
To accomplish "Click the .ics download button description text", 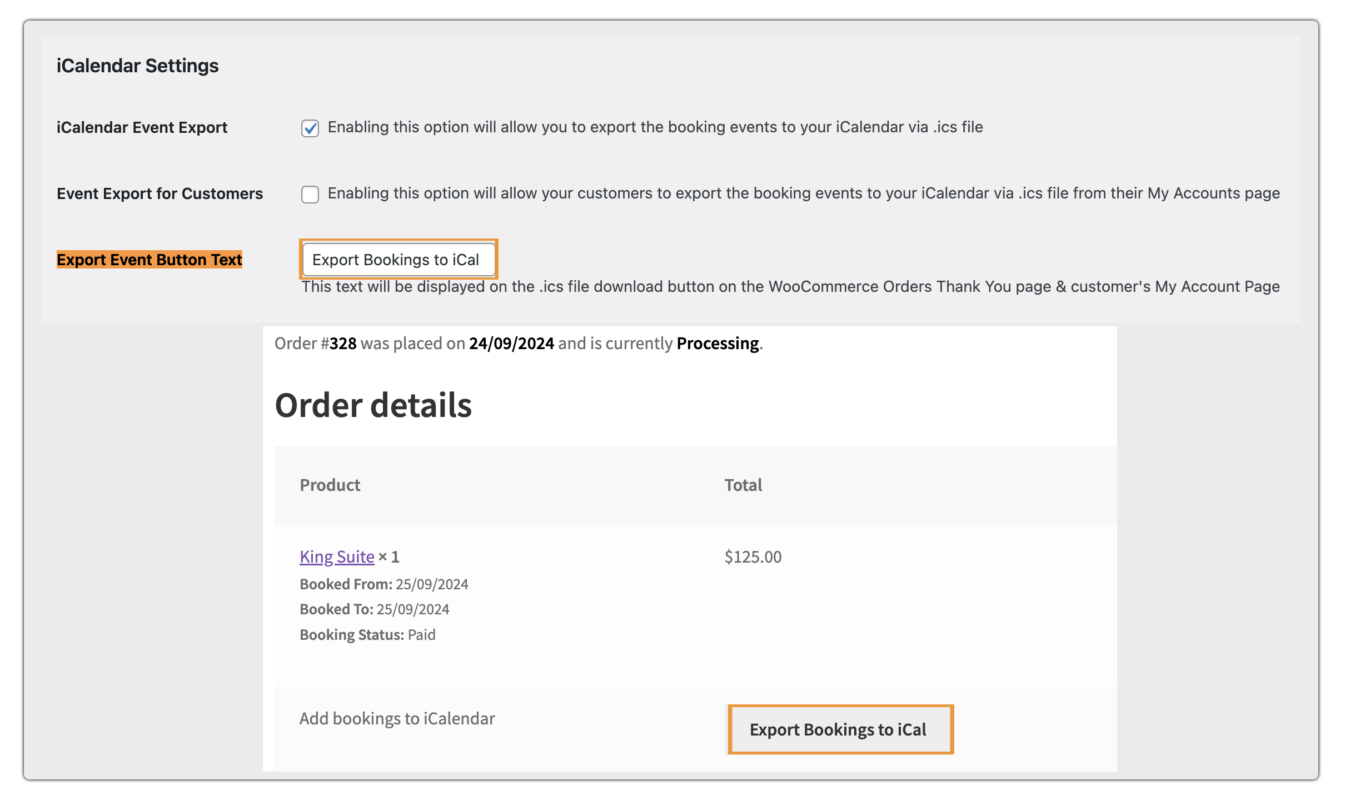I will tap(791, 287).
